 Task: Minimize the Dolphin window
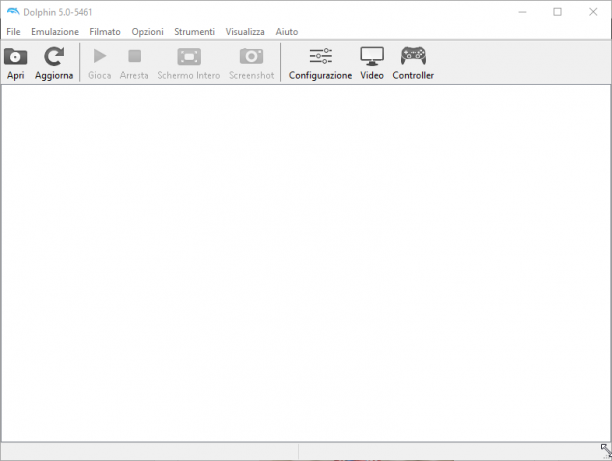522,12
